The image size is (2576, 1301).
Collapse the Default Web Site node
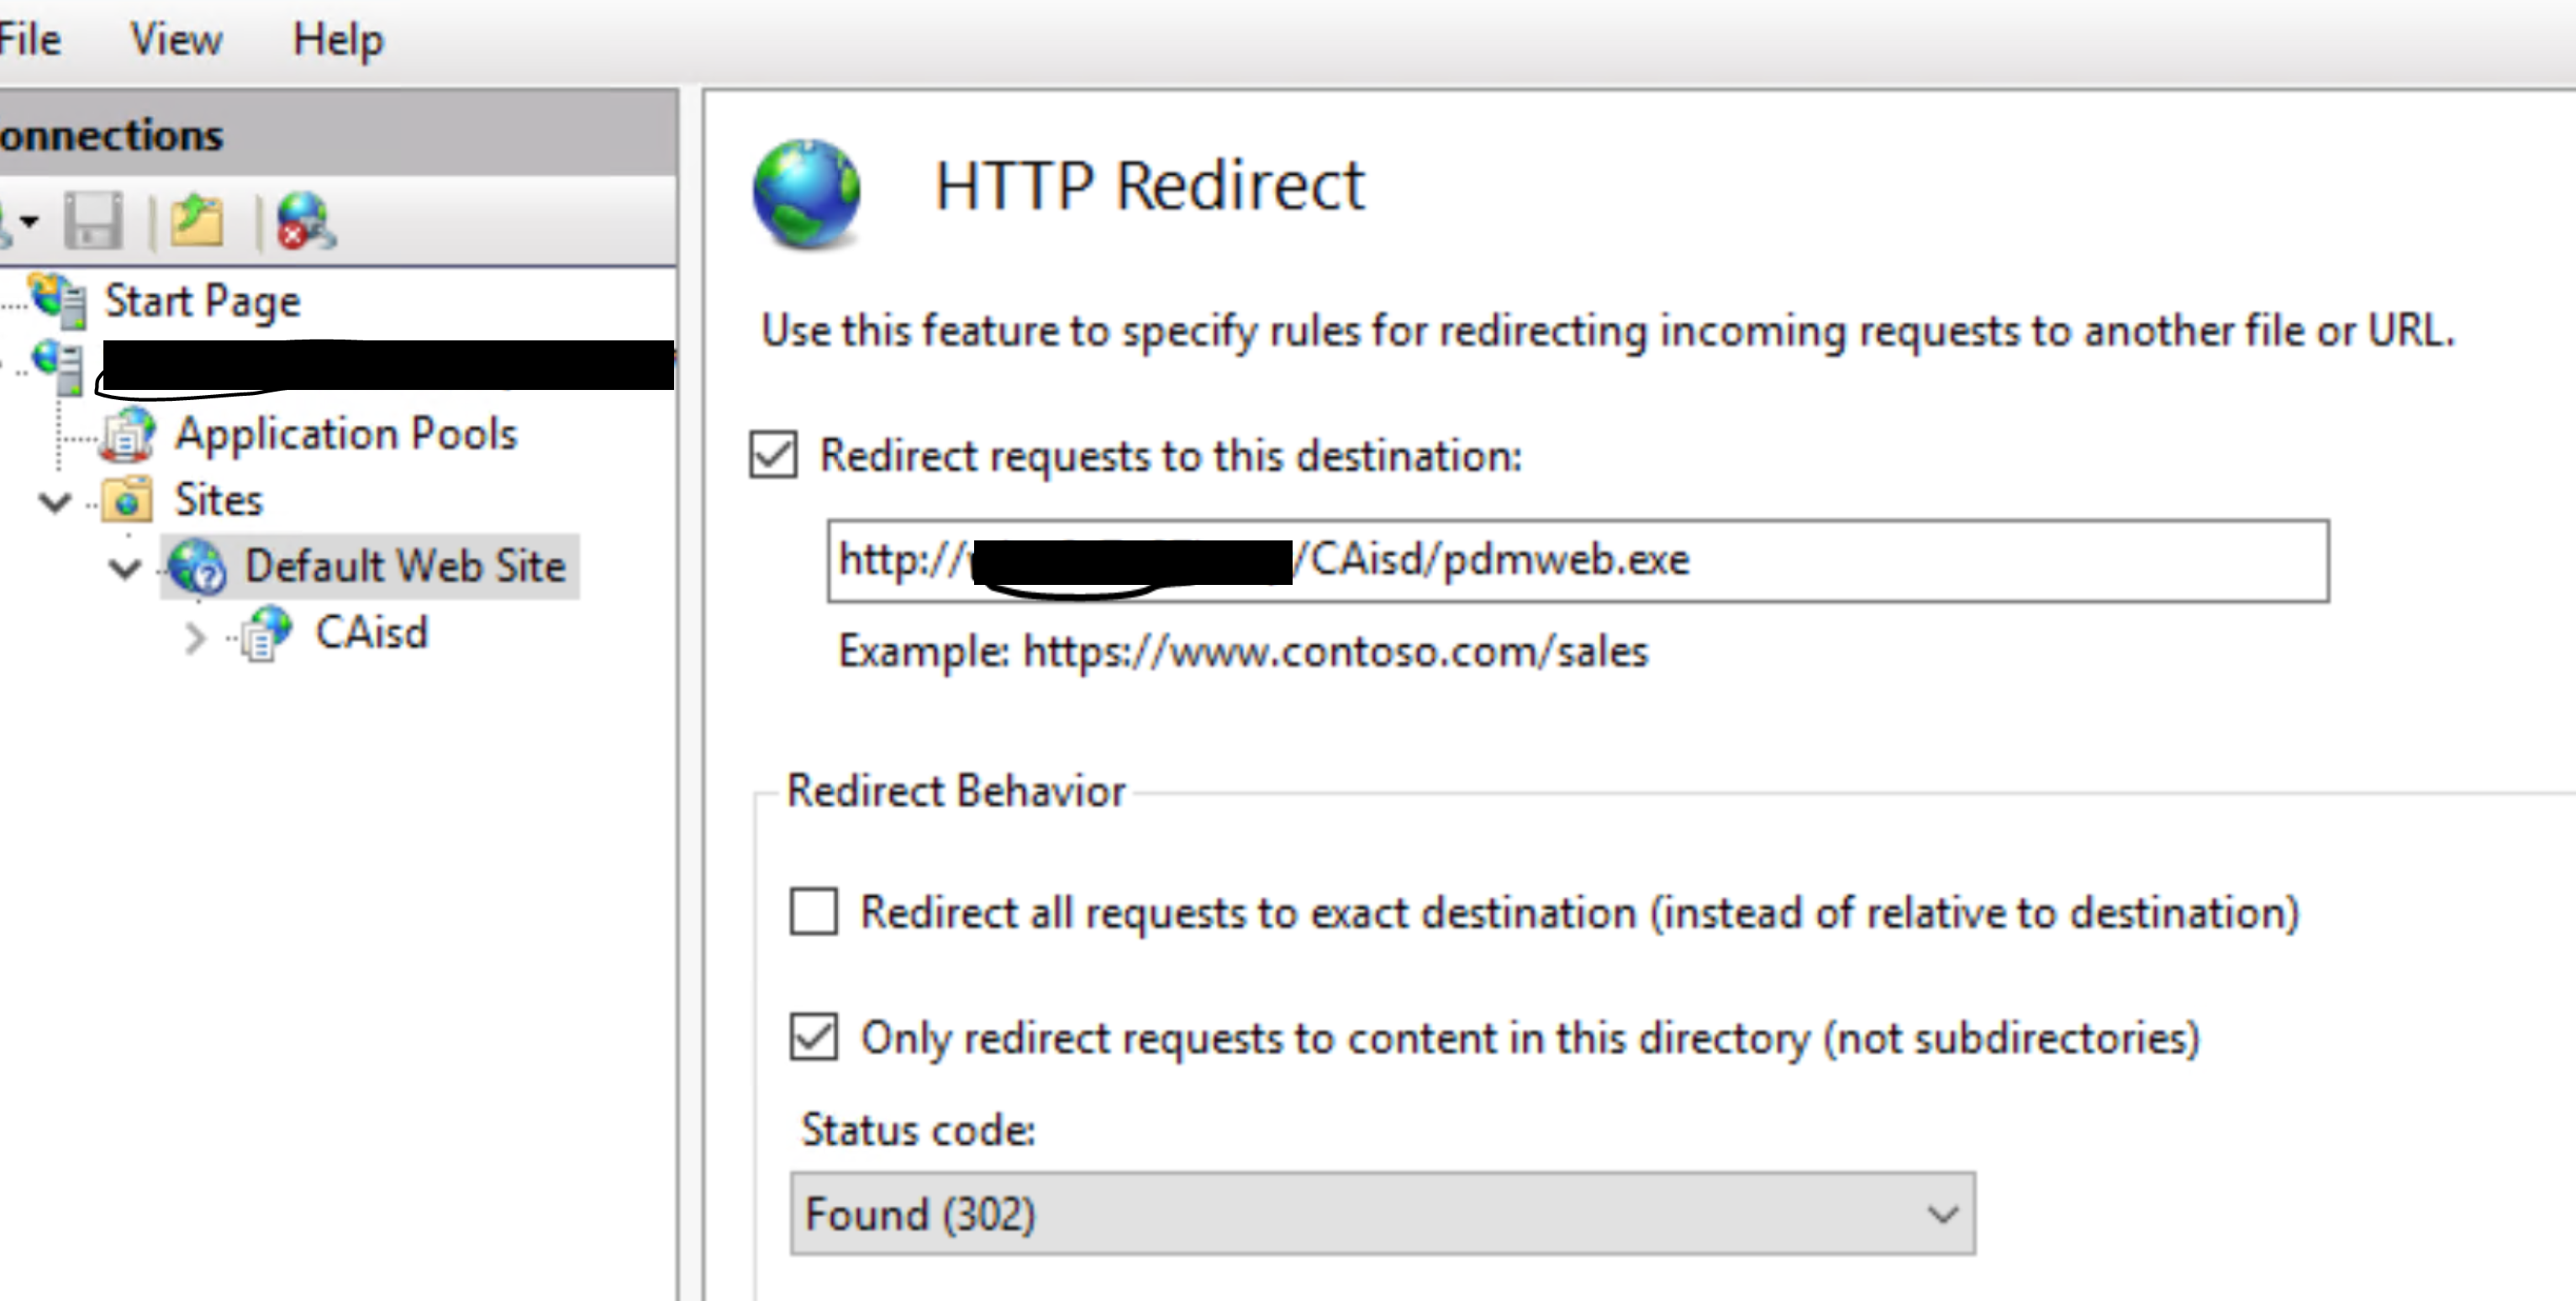(x=125, y=568)
